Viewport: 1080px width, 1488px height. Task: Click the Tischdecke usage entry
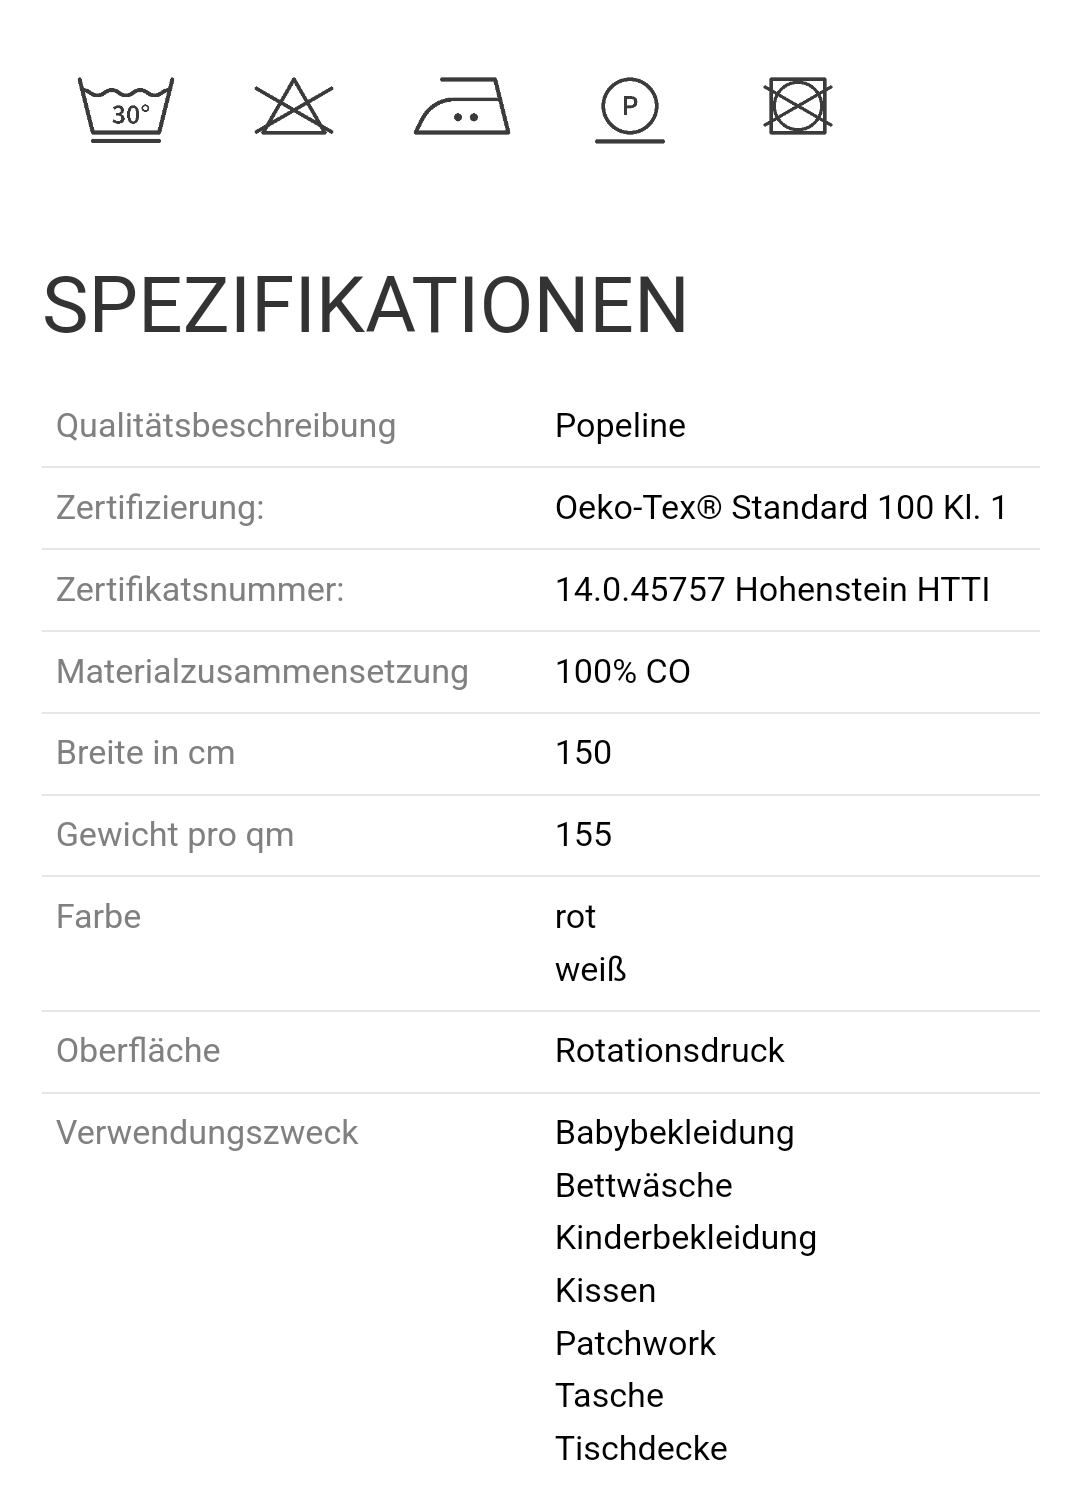pyautogui.click(x=641, y=1449)
